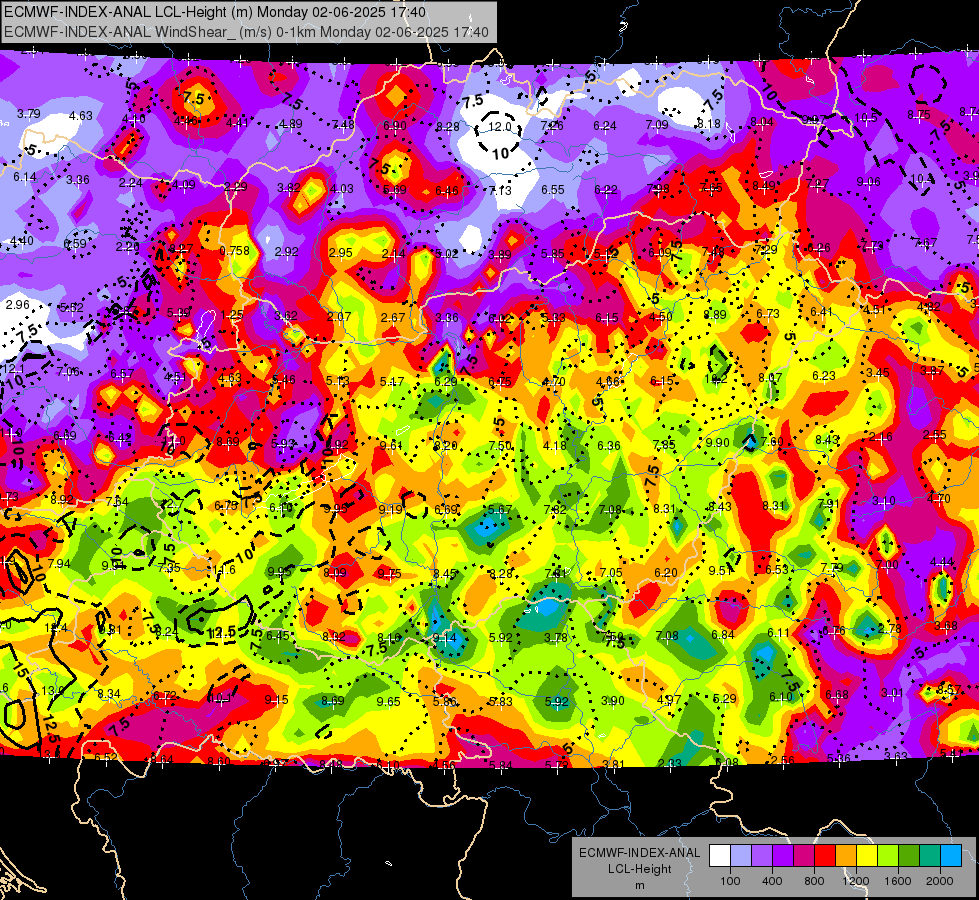The width and height of the screenshot is (979, 900).
Task: Click the 9.14 value on map
Action: click(x=445, y=638)
